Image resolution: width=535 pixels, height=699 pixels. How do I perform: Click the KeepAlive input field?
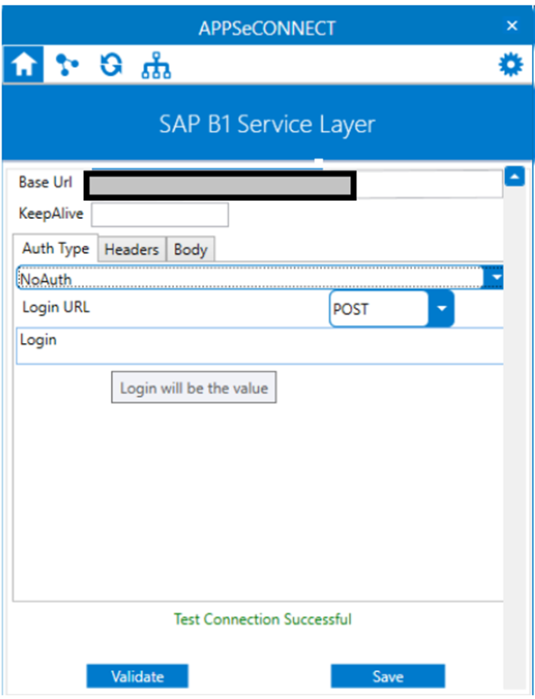[160, 214]
